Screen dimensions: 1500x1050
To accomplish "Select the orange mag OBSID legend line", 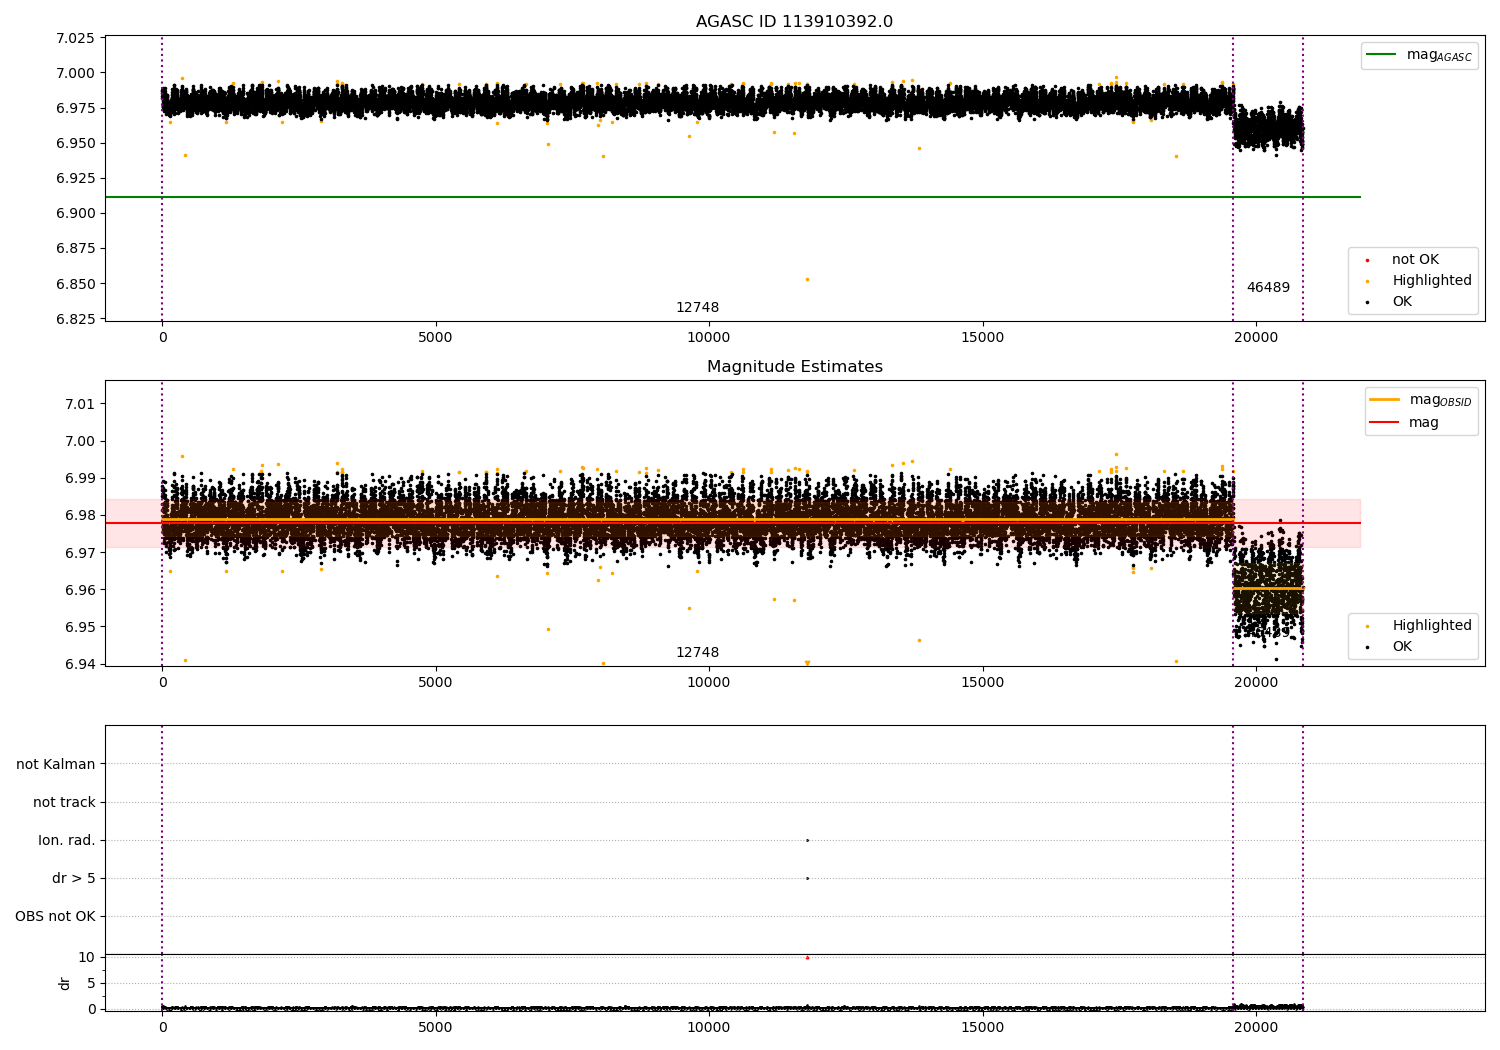I will [x=1384, y=400].
